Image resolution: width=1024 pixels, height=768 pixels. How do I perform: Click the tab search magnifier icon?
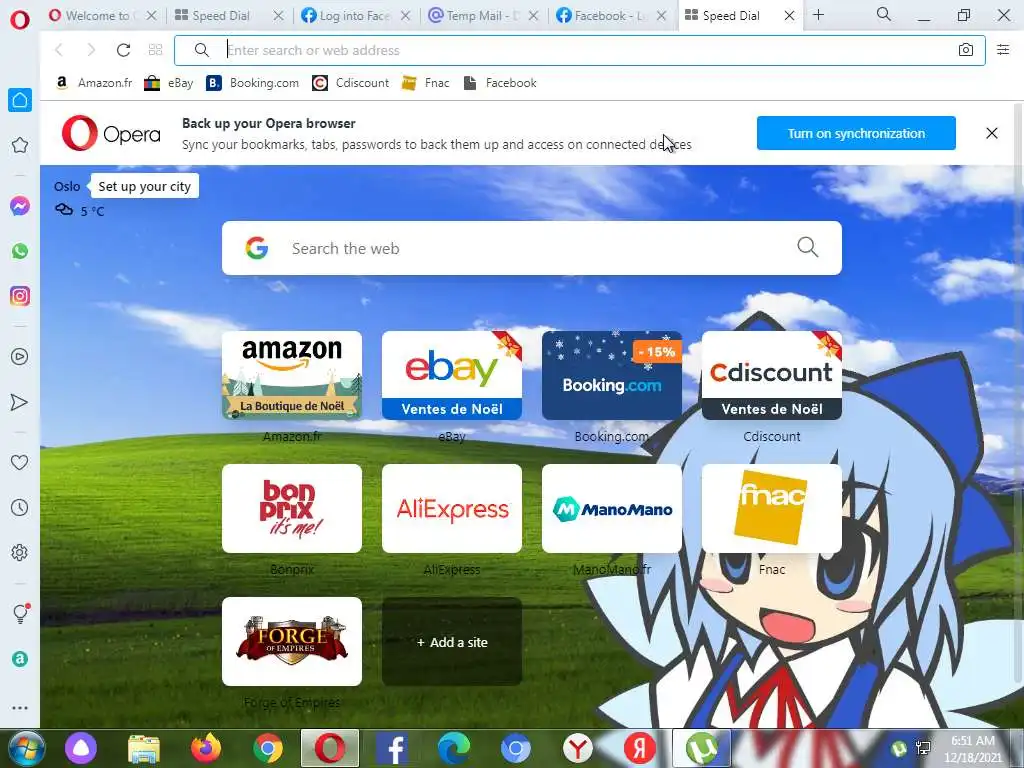[x=884, y=14]
